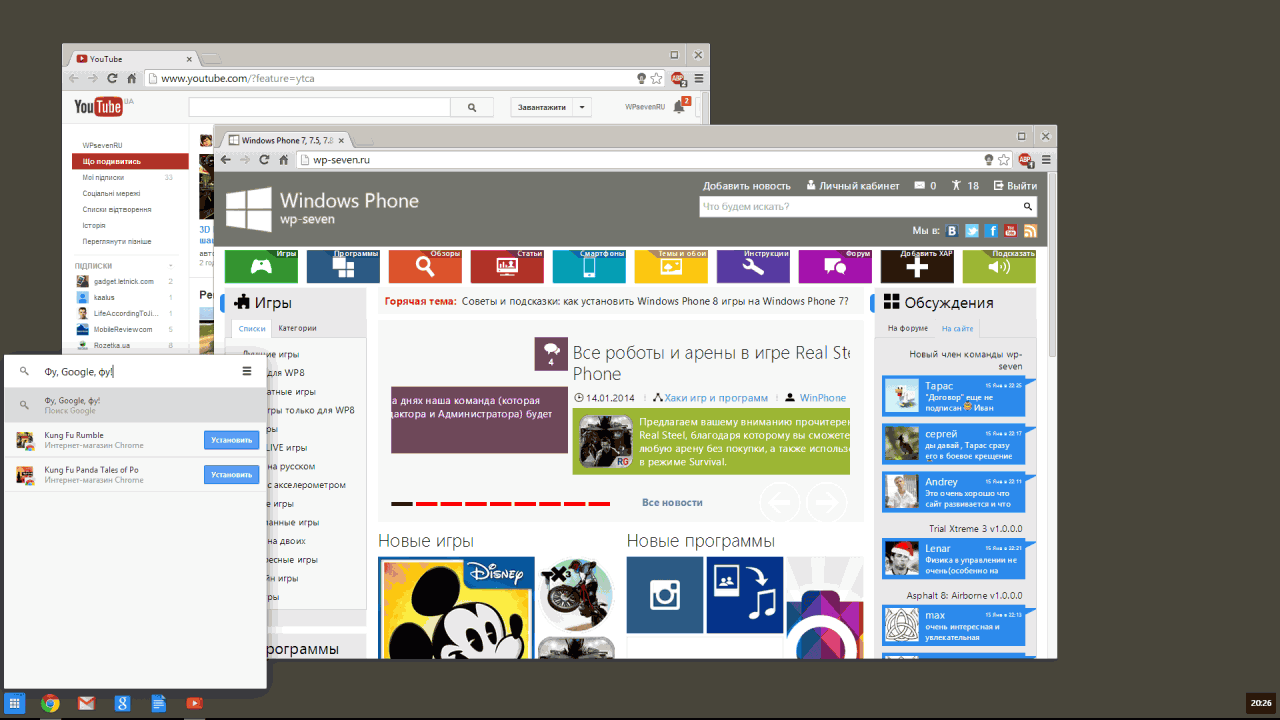Click the YouTube logo
The image size is (1280, 720).
(98, 107)
